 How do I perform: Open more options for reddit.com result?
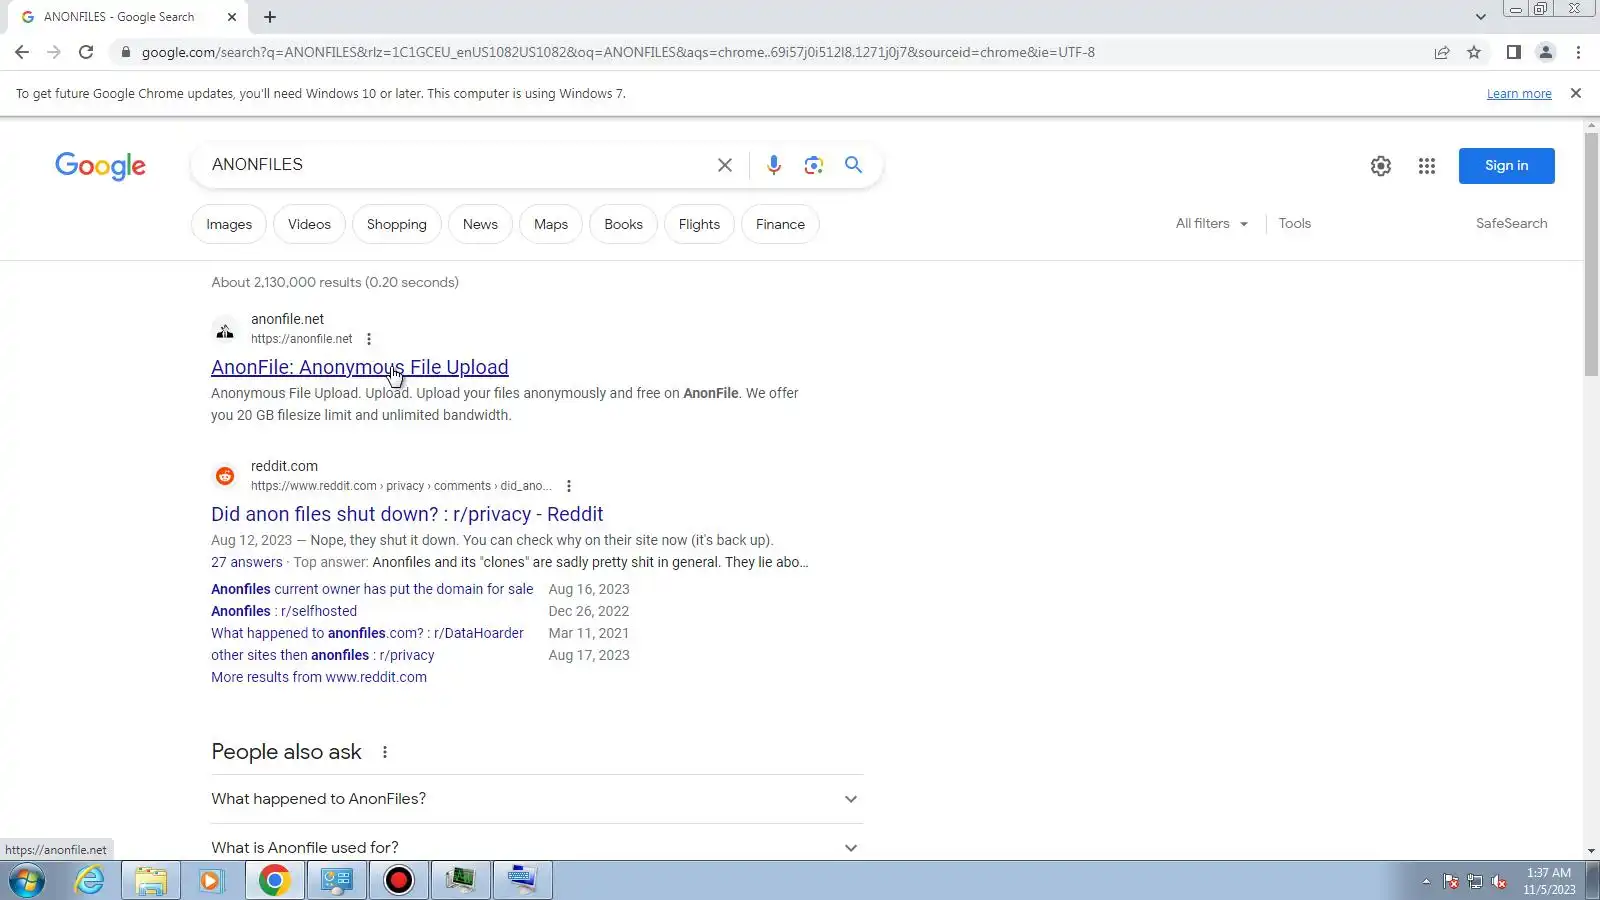click(569, 486)
